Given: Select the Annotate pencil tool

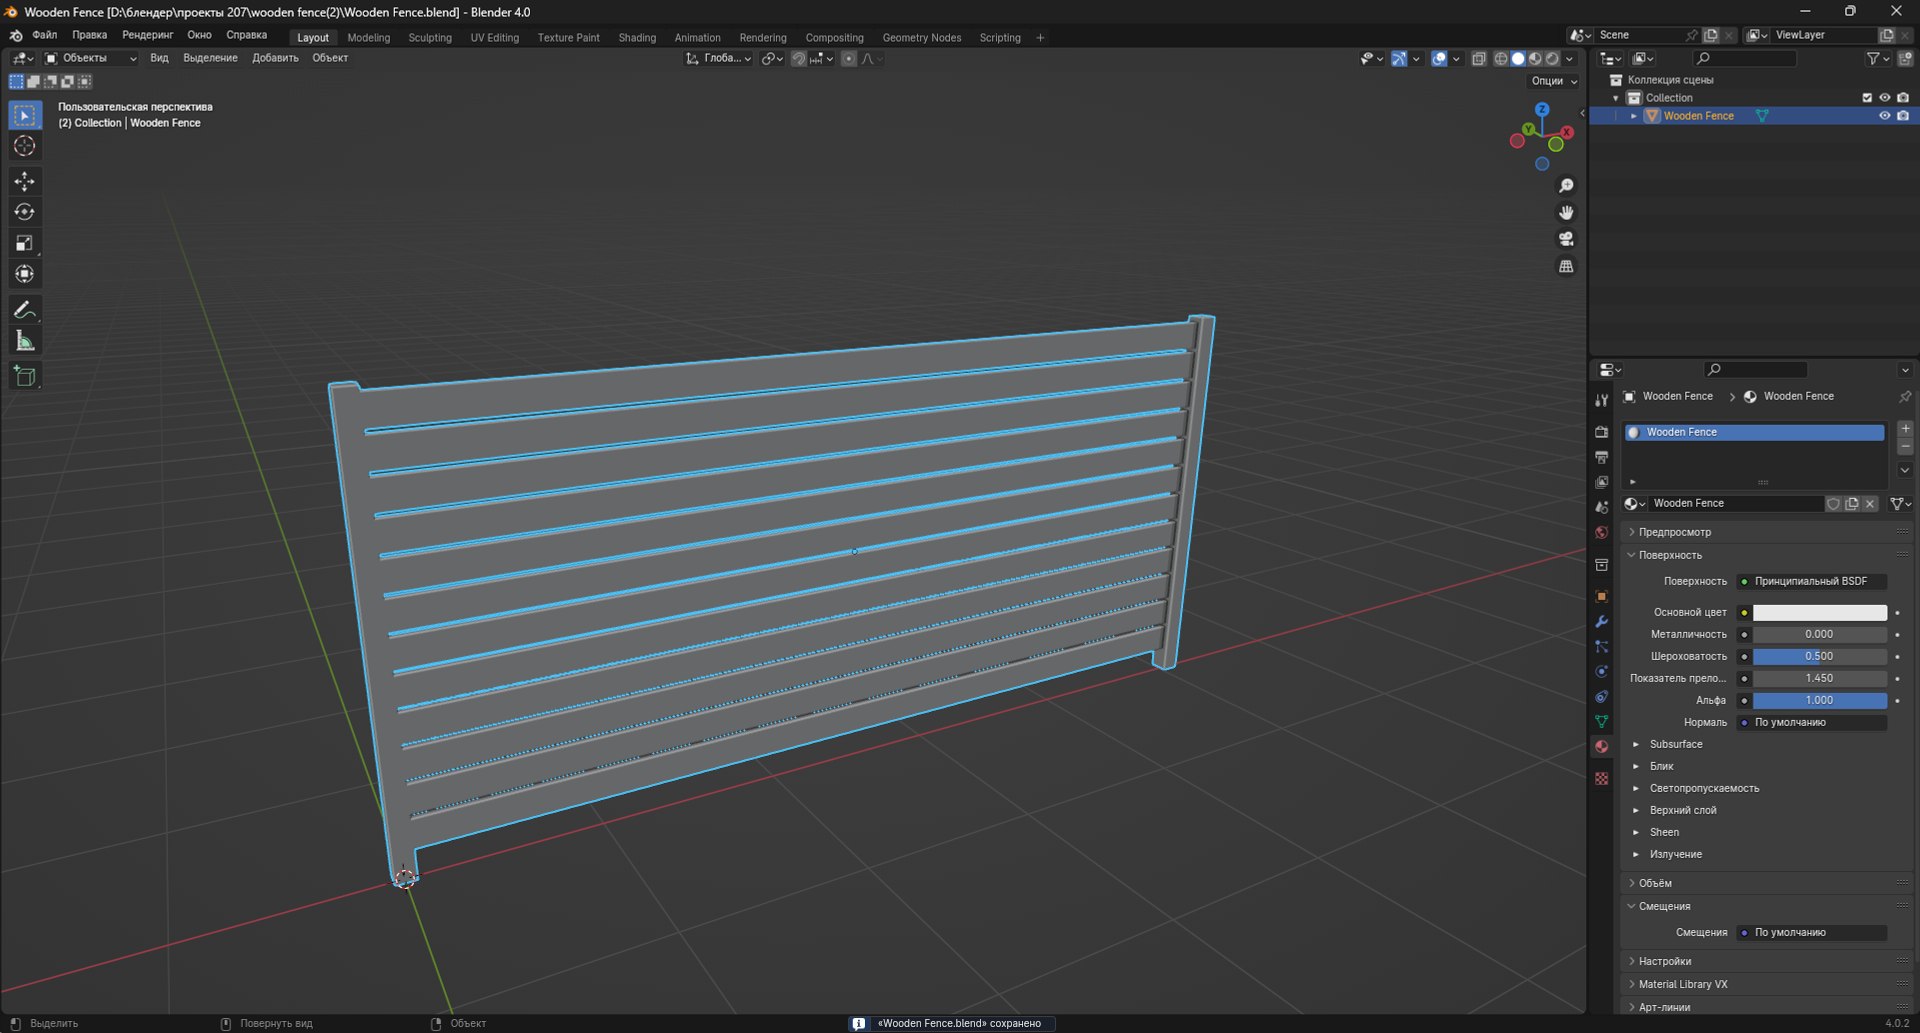Looking at the screenshot, I should [x=25, y=310].
